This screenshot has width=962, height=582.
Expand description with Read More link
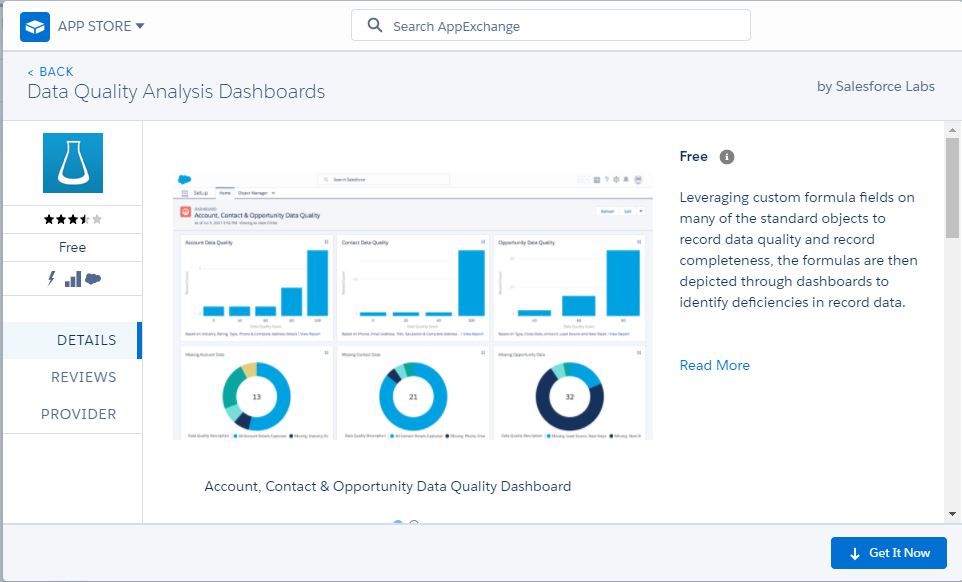click(x=714, y=365)
